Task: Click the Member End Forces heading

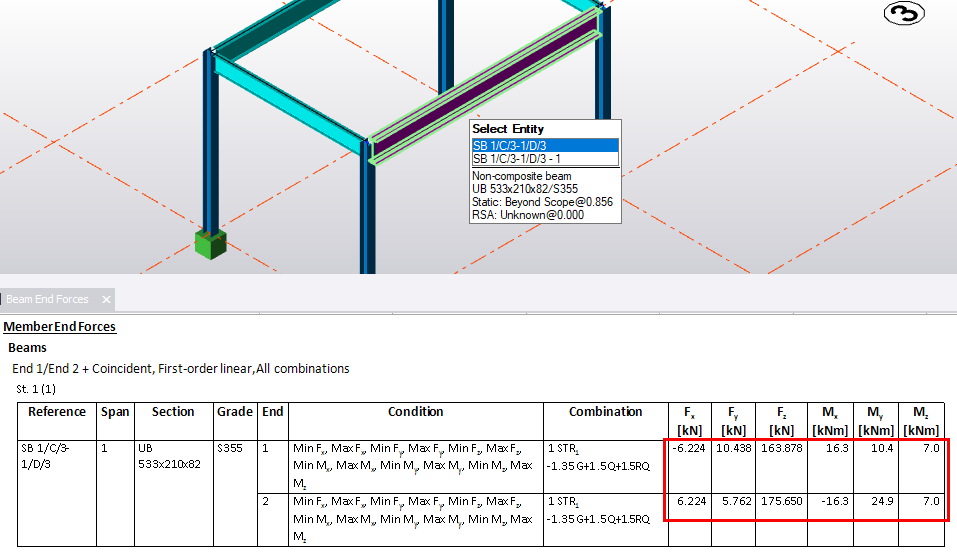Action: [59, 327]
